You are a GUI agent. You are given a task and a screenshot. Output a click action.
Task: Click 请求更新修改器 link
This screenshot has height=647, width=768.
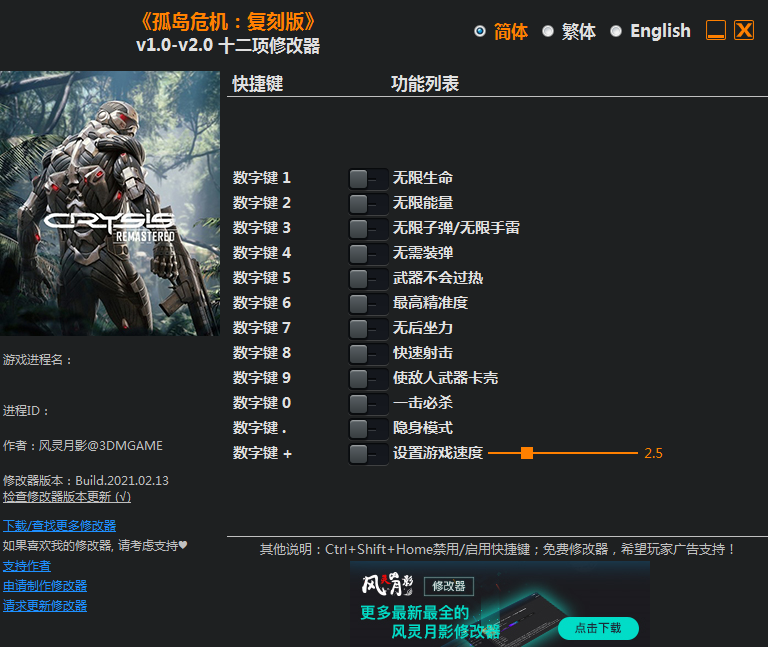point(45,606)
